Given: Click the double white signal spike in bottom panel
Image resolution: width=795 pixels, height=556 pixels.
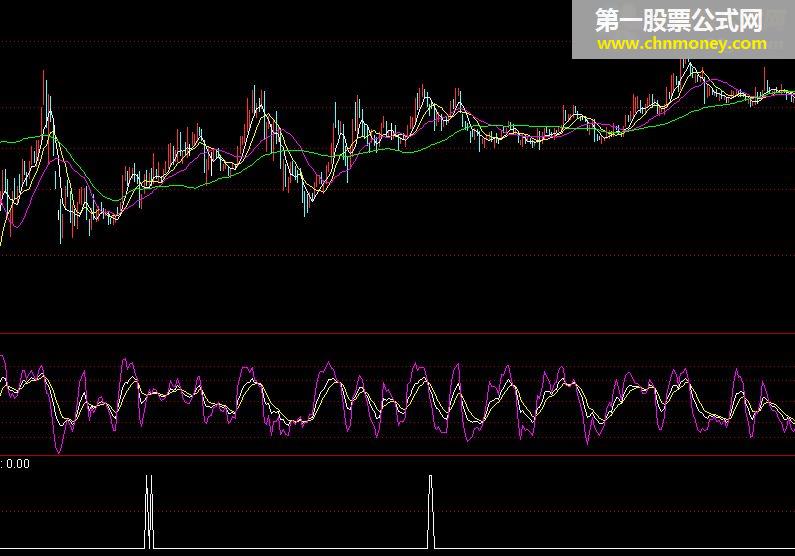Looking at the screenshot, I should pos(149,511).
